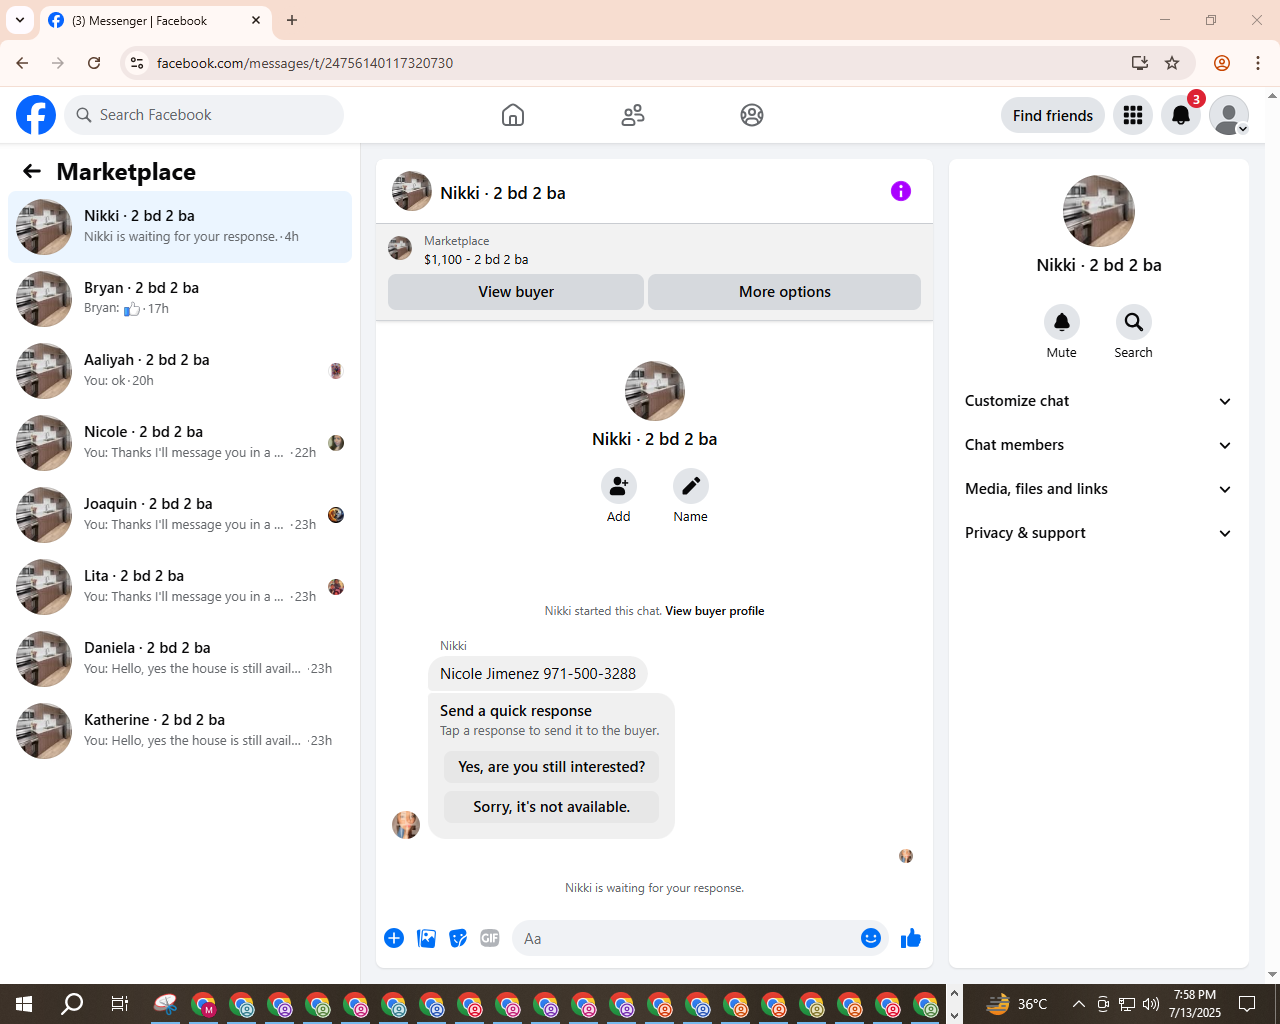Edit the chat name with pencil icon
Viewport: 1280px width, 1024px height.
691,486
